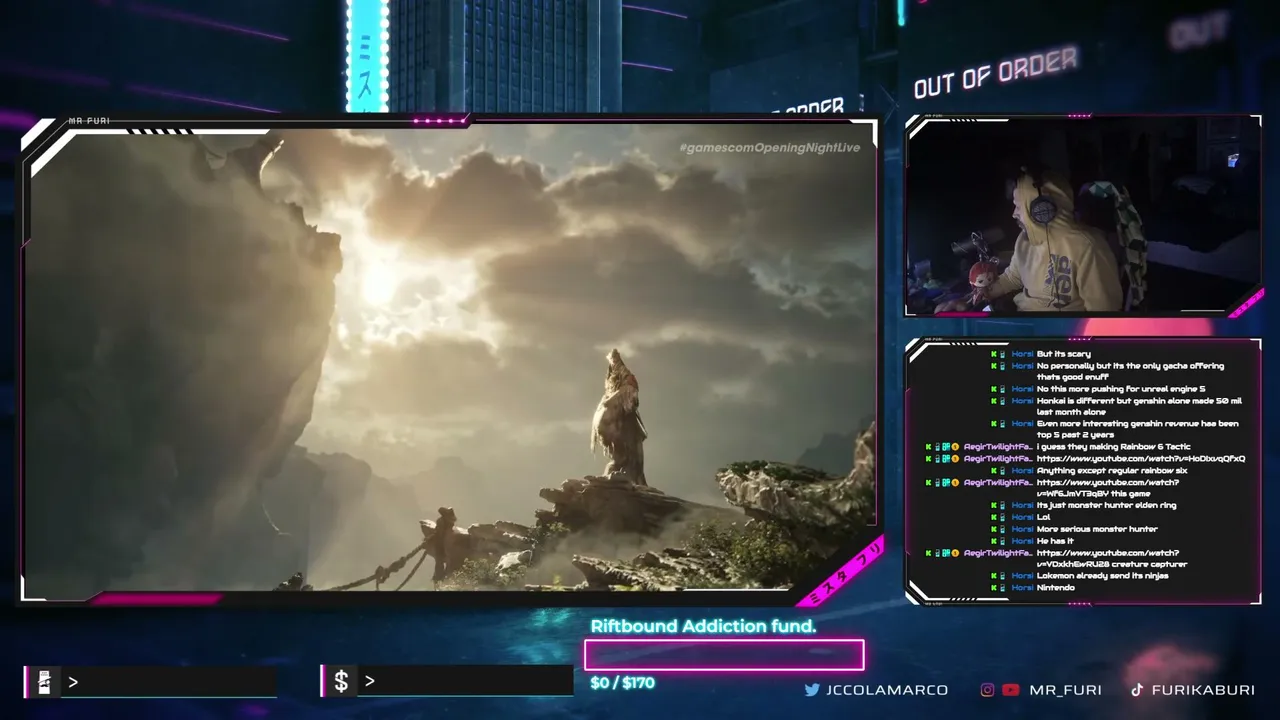Click the latest follower person icon
The height and width of the screenshot is (720, 1280).
(x=44, y=682)
